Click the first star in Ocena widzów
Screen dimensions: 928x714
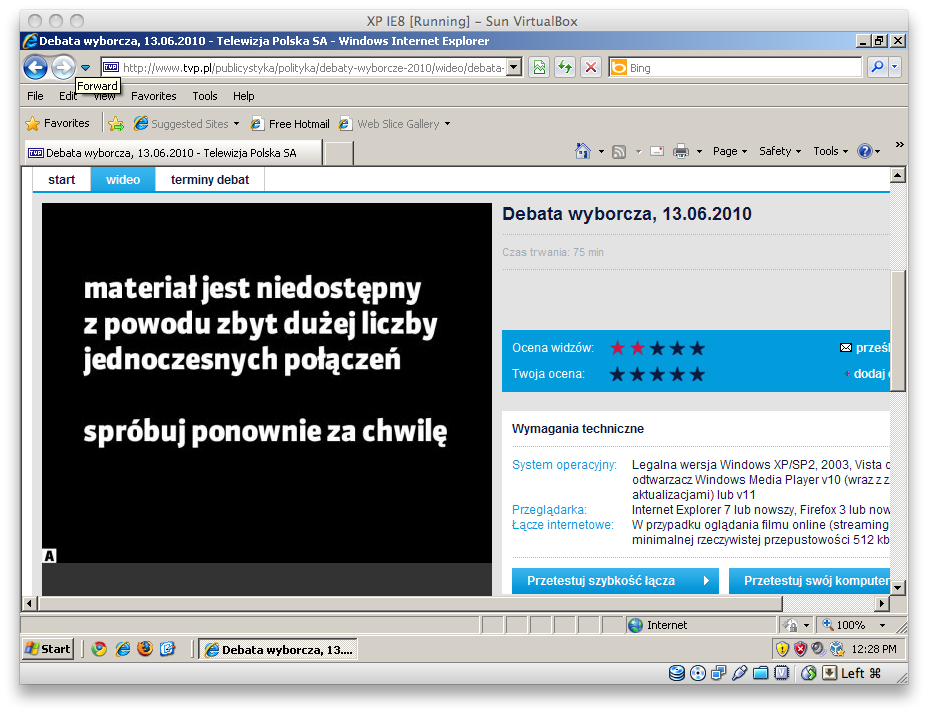(617, 348)
